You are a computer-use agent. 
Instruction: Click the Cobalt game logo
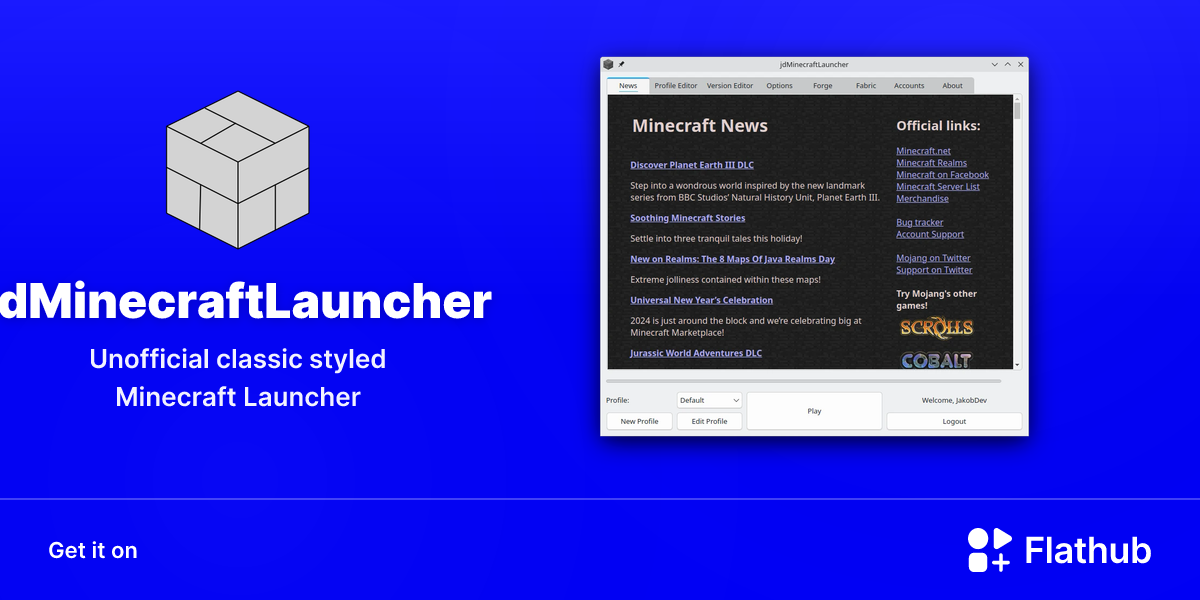(936, 359)
